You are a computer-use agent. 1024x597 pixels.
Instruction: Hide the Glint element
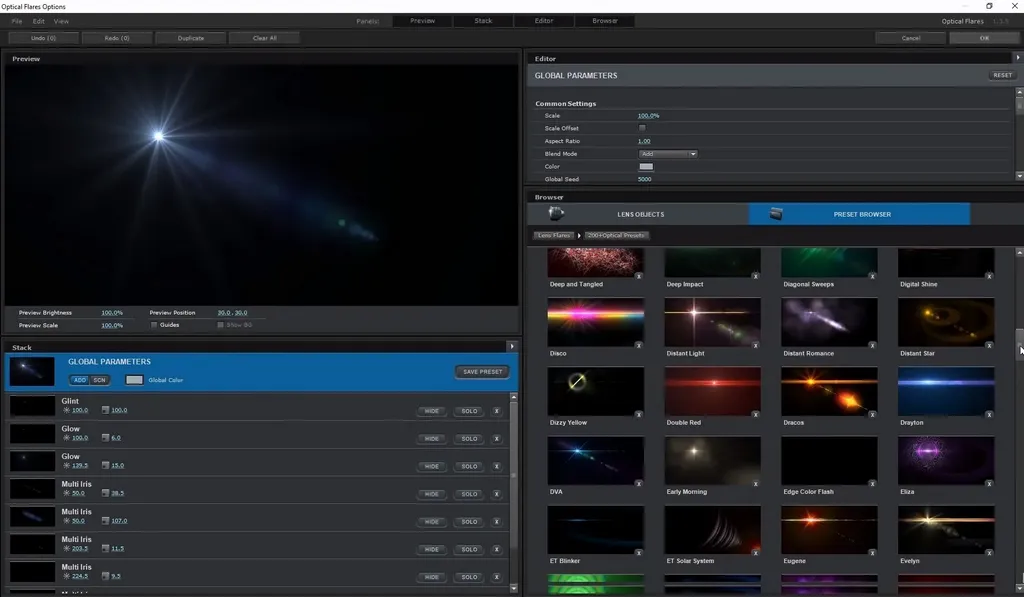tap(432, 411)
